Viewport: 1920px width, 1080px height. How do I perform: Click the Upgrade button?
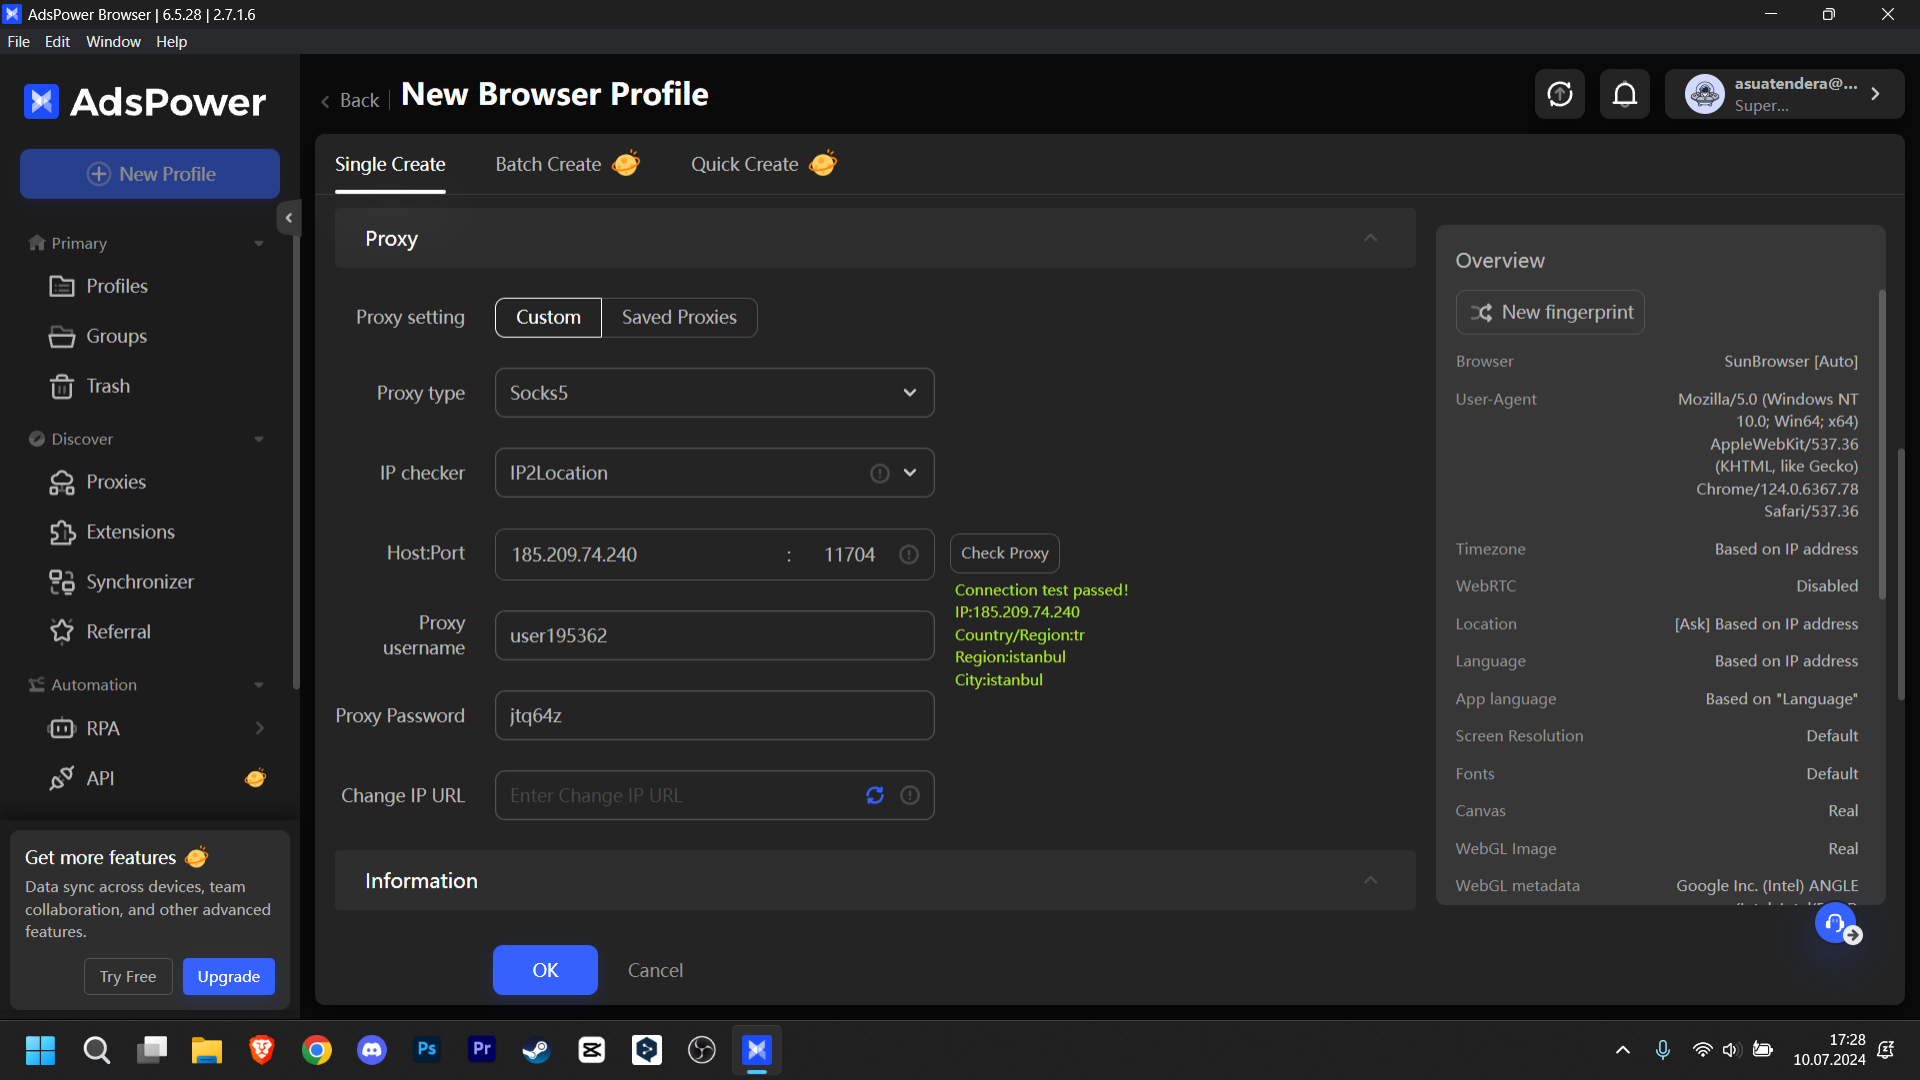click(229, 977)
